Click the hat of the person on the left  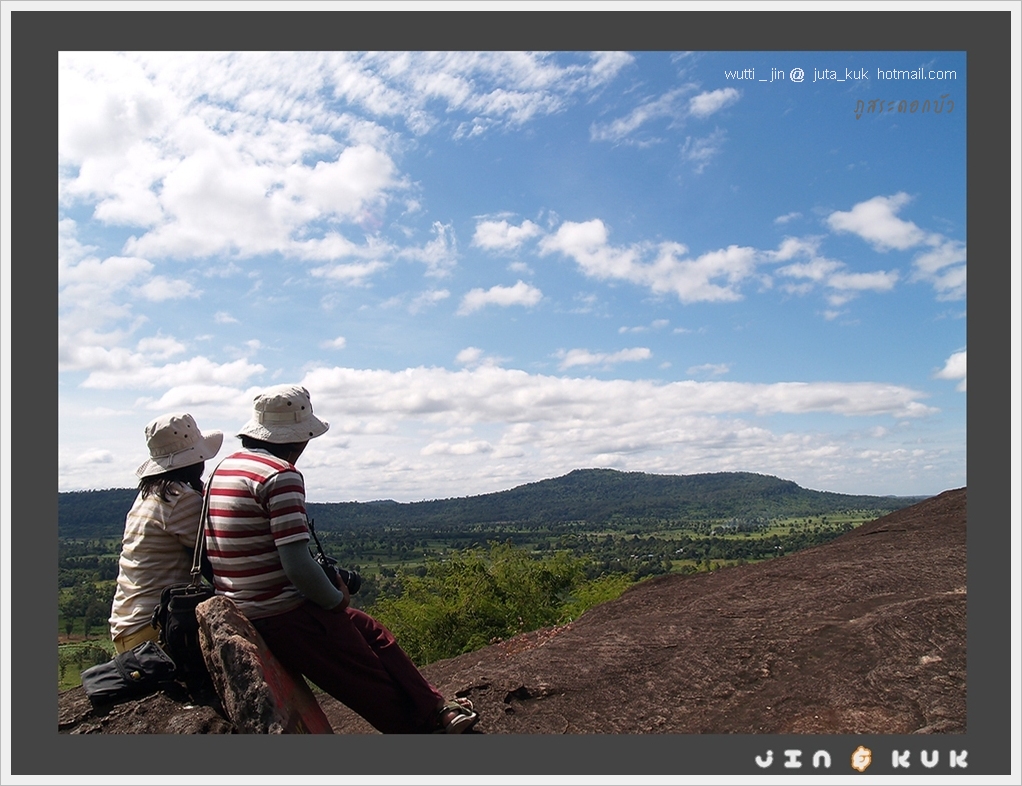click(x=178, y=443)
